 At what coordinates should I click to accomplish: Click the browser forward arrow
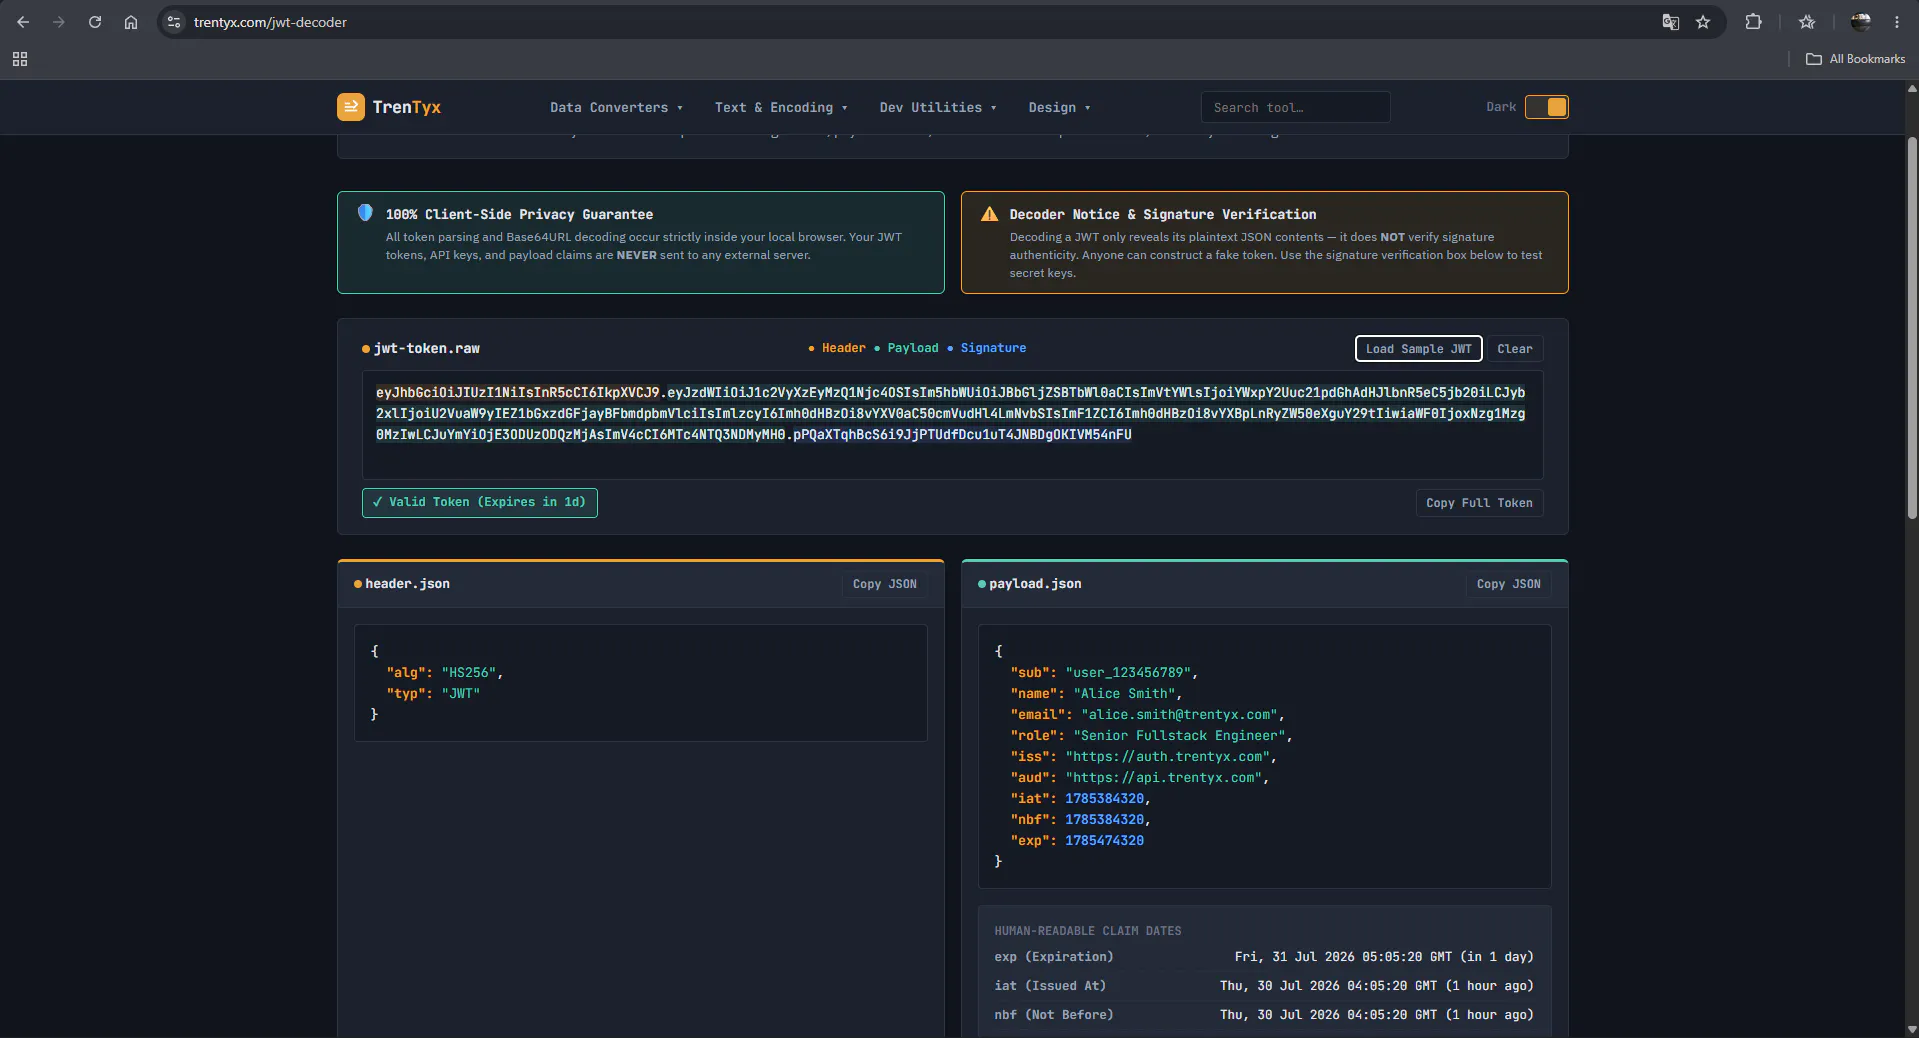click(59, 22)
